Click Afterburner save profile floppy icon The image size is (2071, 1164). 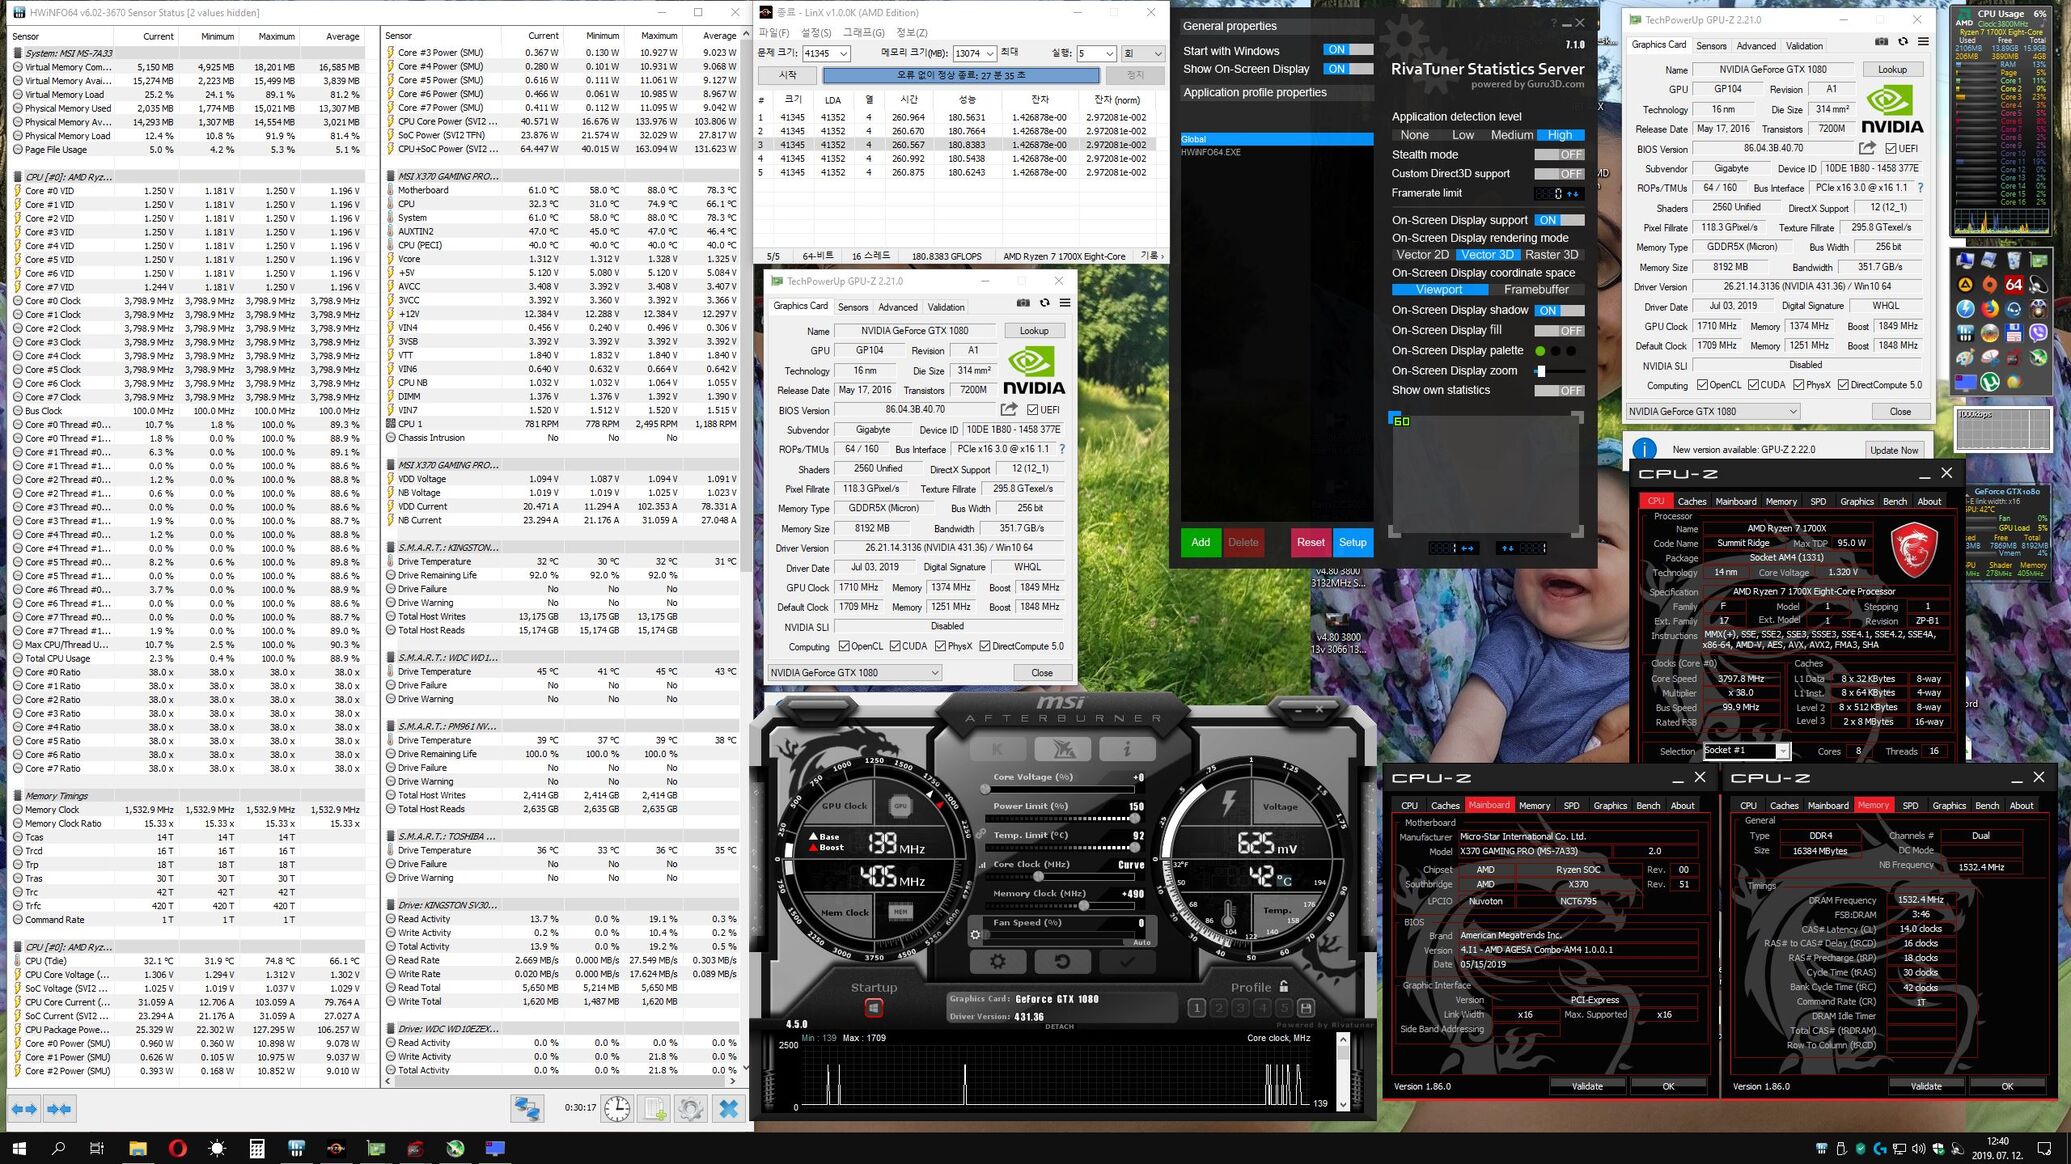1305,1008
